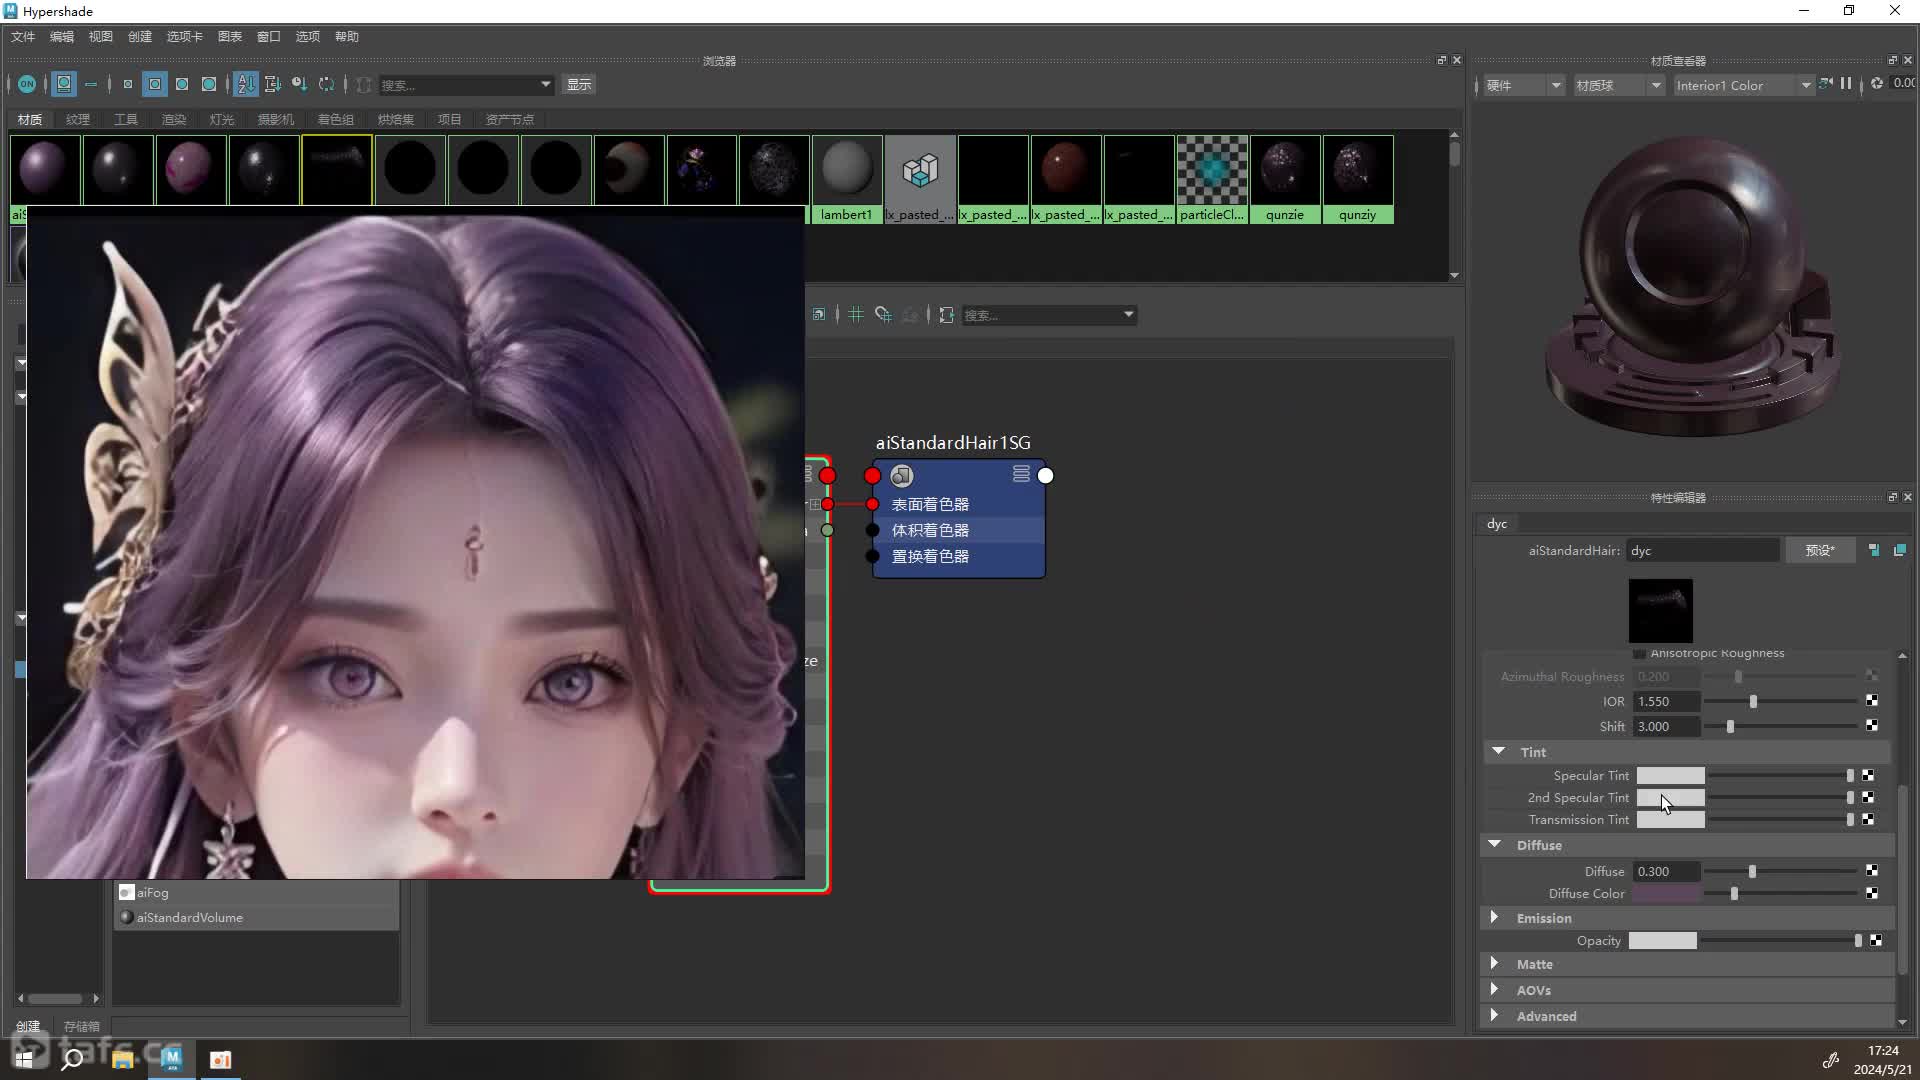Open the browser search dropdown arrow

click(546, 85)
